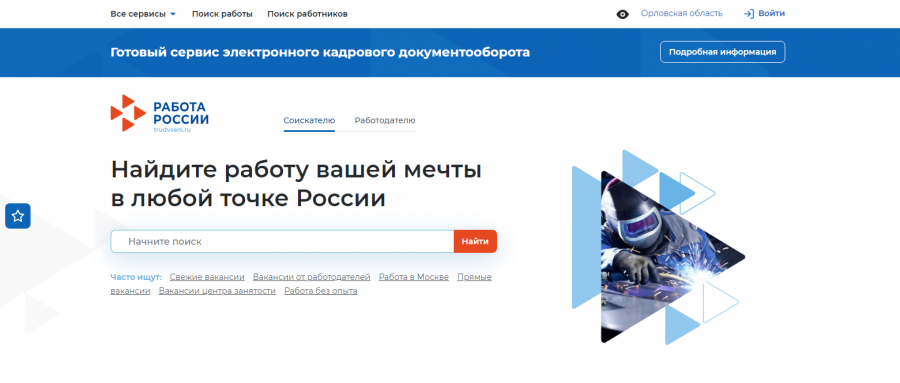Image resolution: width=900 pixels, height=383 pixels.
Task: Open Подробная информация button in banner
Action: (x=722, y=52)
